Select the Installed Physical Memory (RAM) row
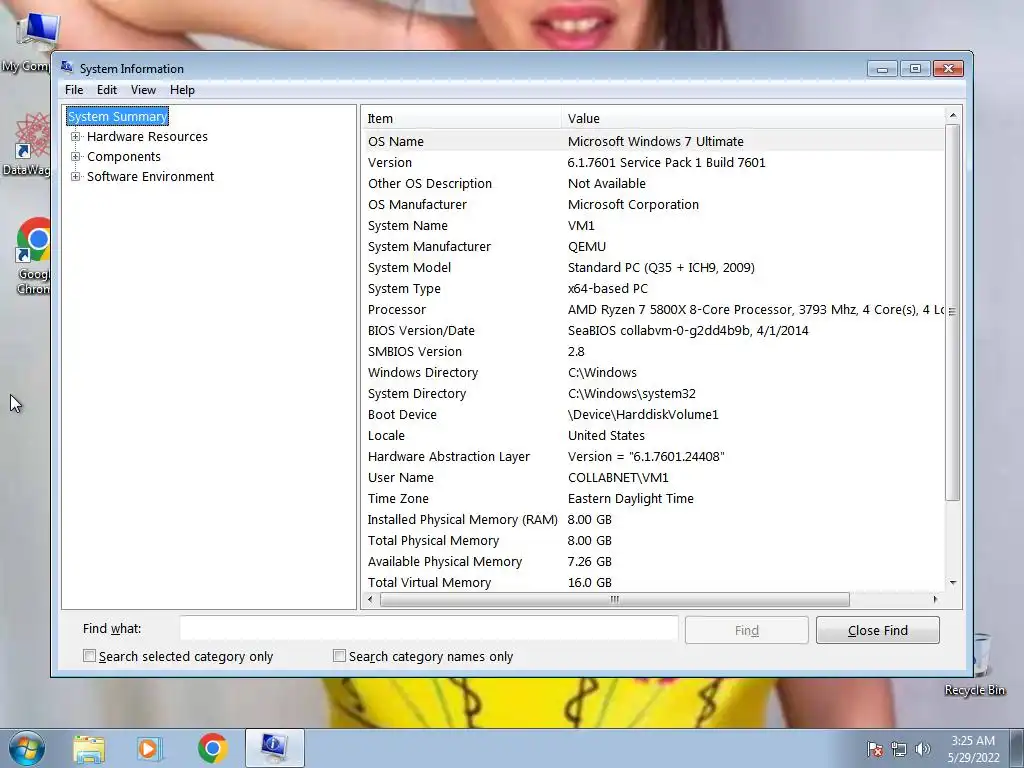Image resolution: width=1024 pixels, height=768 pixels. pyautogui.click(x=653, y=519)
